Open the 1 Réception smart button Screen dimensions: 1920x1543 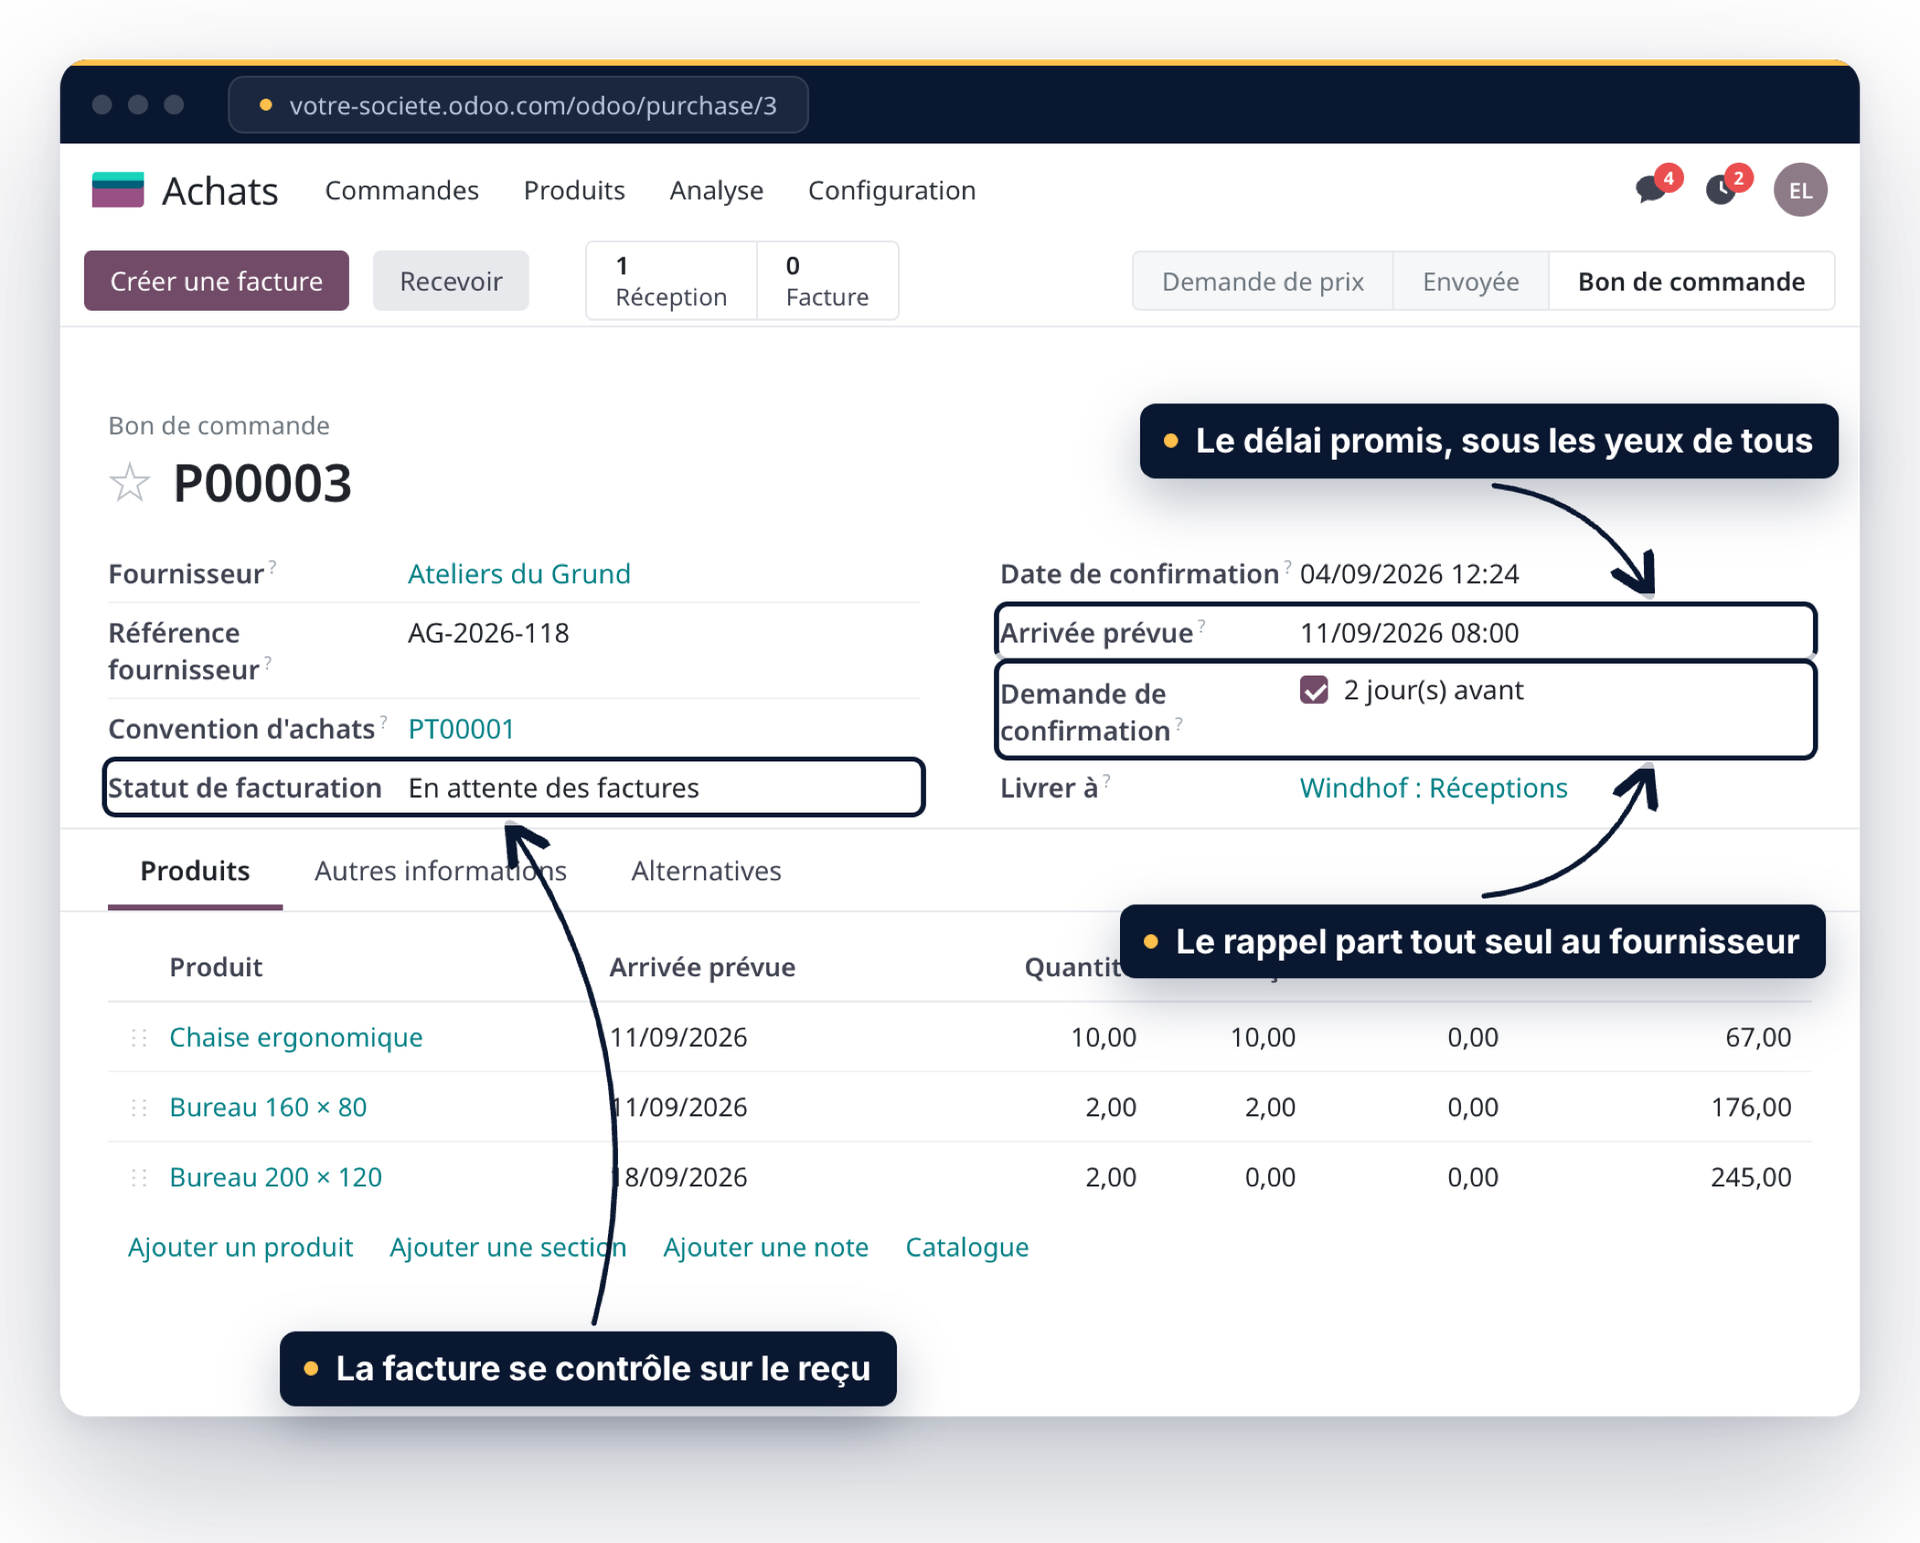tap(671, 281)
